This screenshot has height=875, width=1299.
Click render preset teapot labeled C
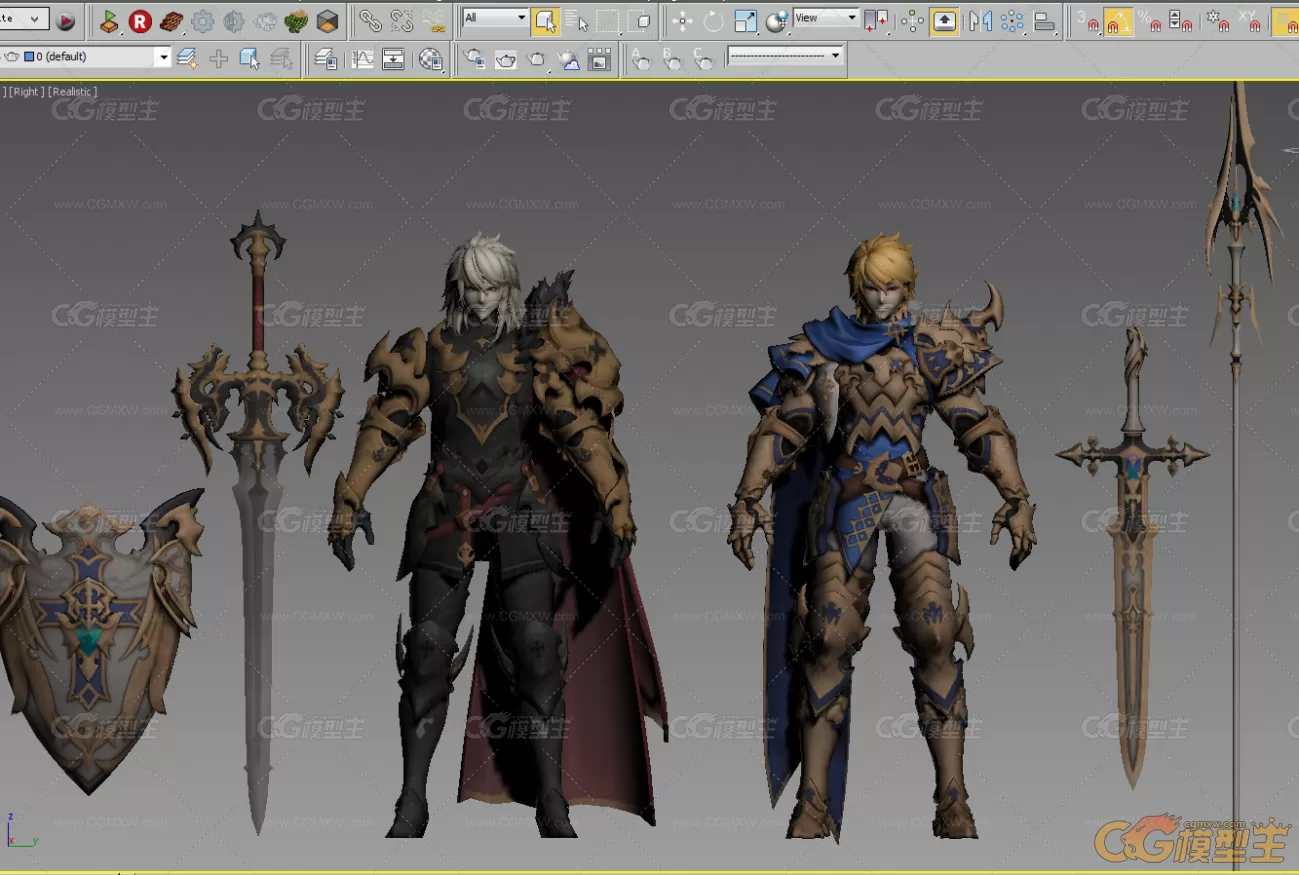tap(703, 59)
